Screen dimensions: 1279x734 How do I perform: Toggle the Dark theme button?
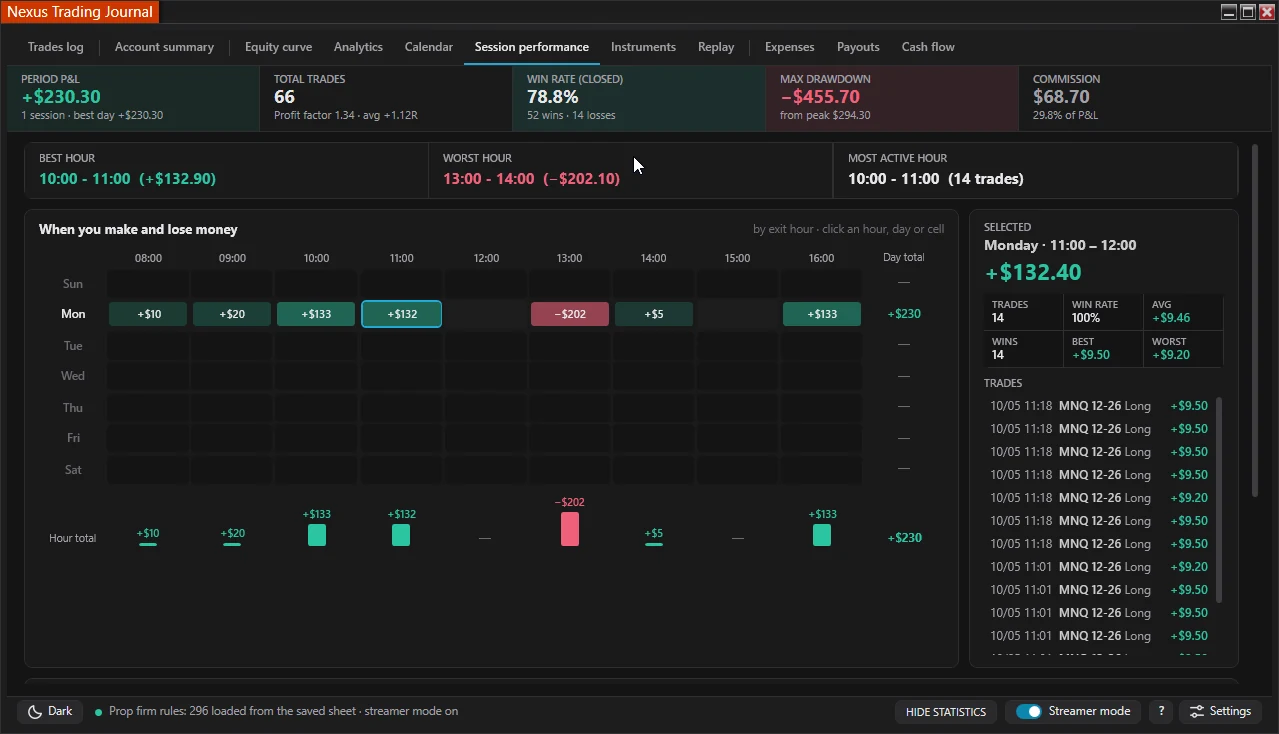tap(50, 711)
